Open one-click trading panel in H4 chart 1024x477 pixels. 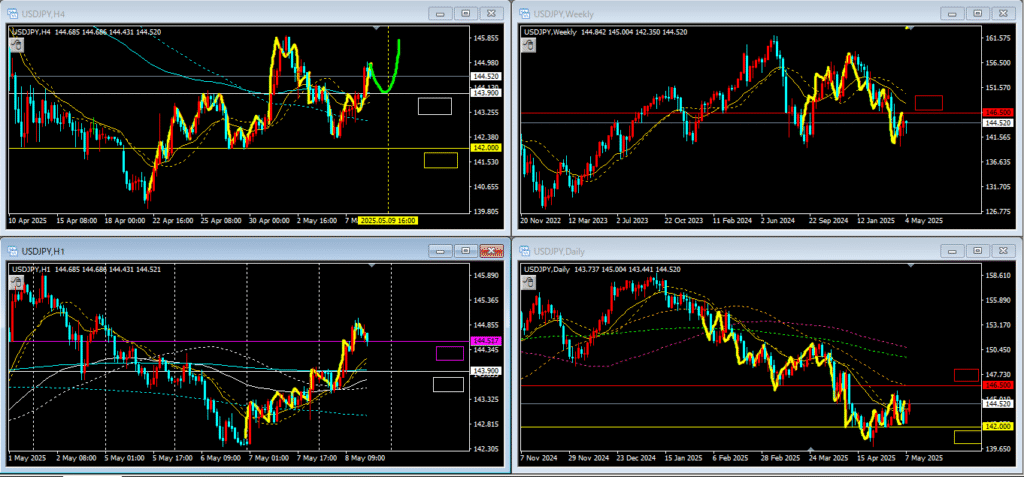pos(17,44)
